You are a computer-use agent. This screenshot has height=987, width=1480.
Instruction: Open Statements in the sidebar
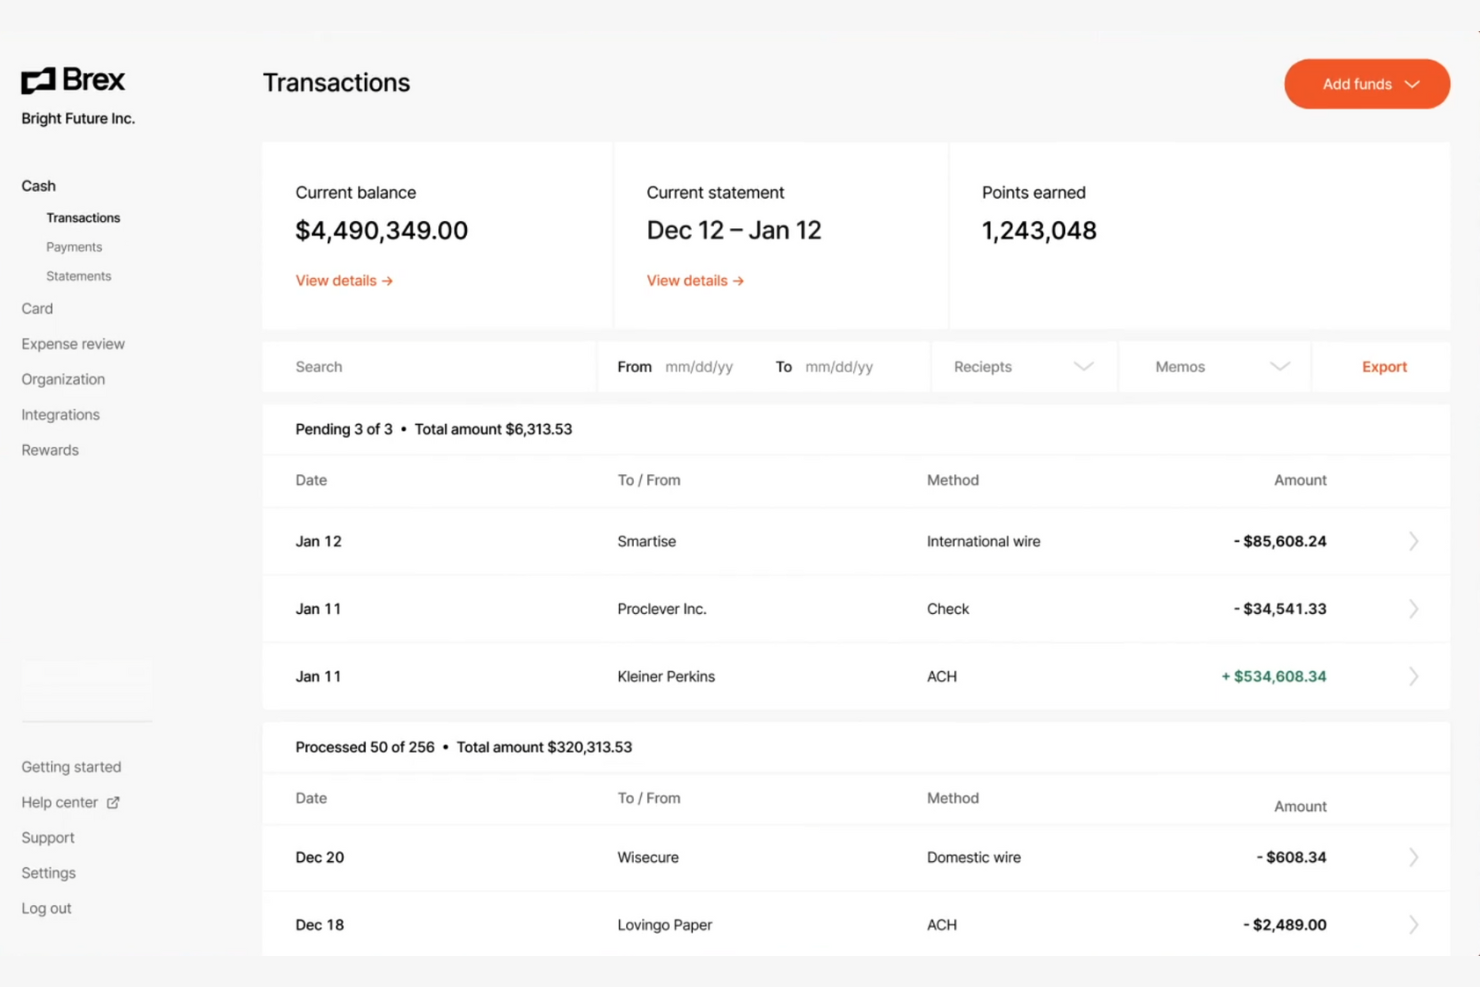tap(78, 275)
